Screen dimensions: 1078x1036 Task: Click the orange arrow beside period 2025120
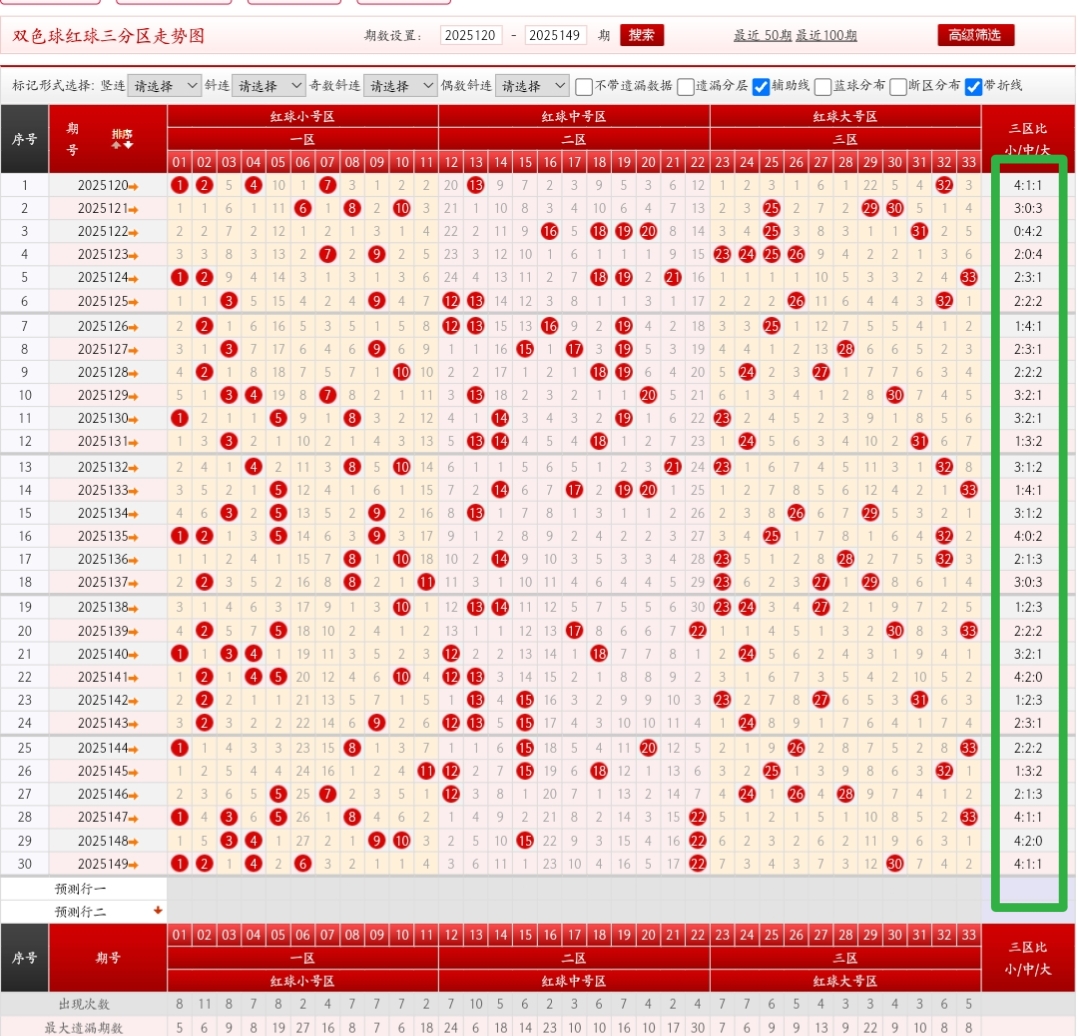coord(134,186)
